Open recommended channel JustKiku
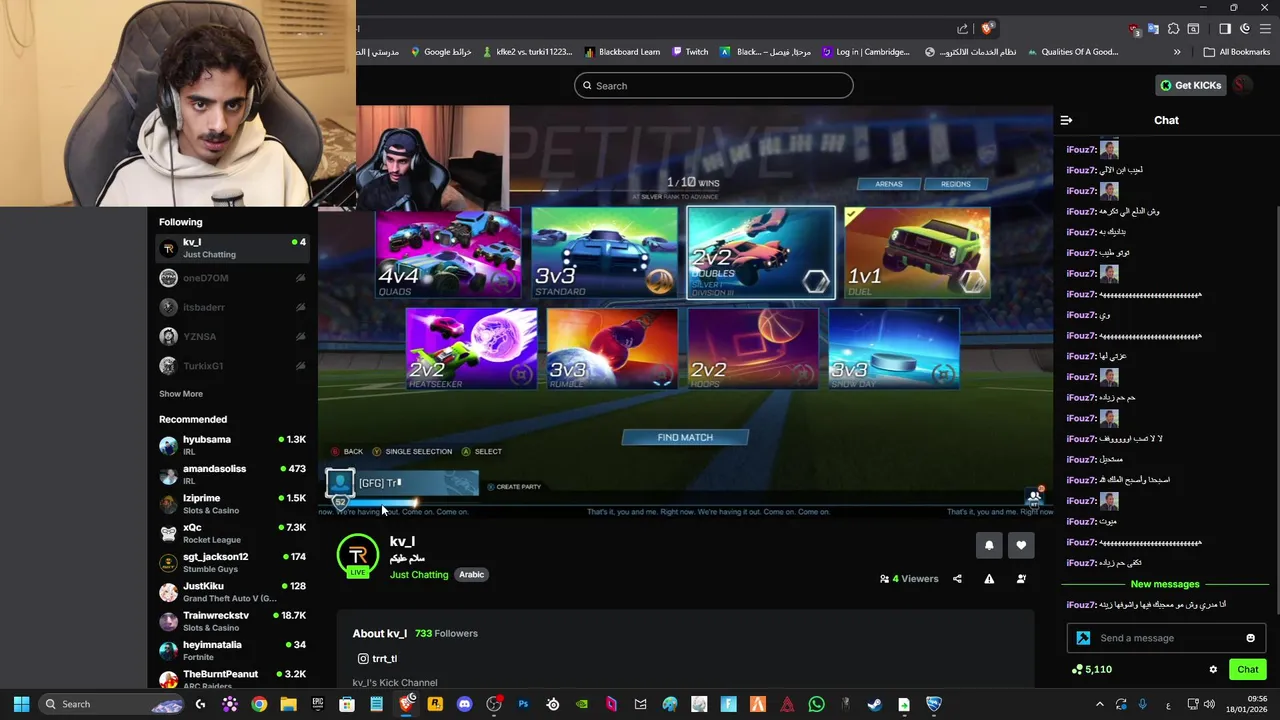 point(232,592)
